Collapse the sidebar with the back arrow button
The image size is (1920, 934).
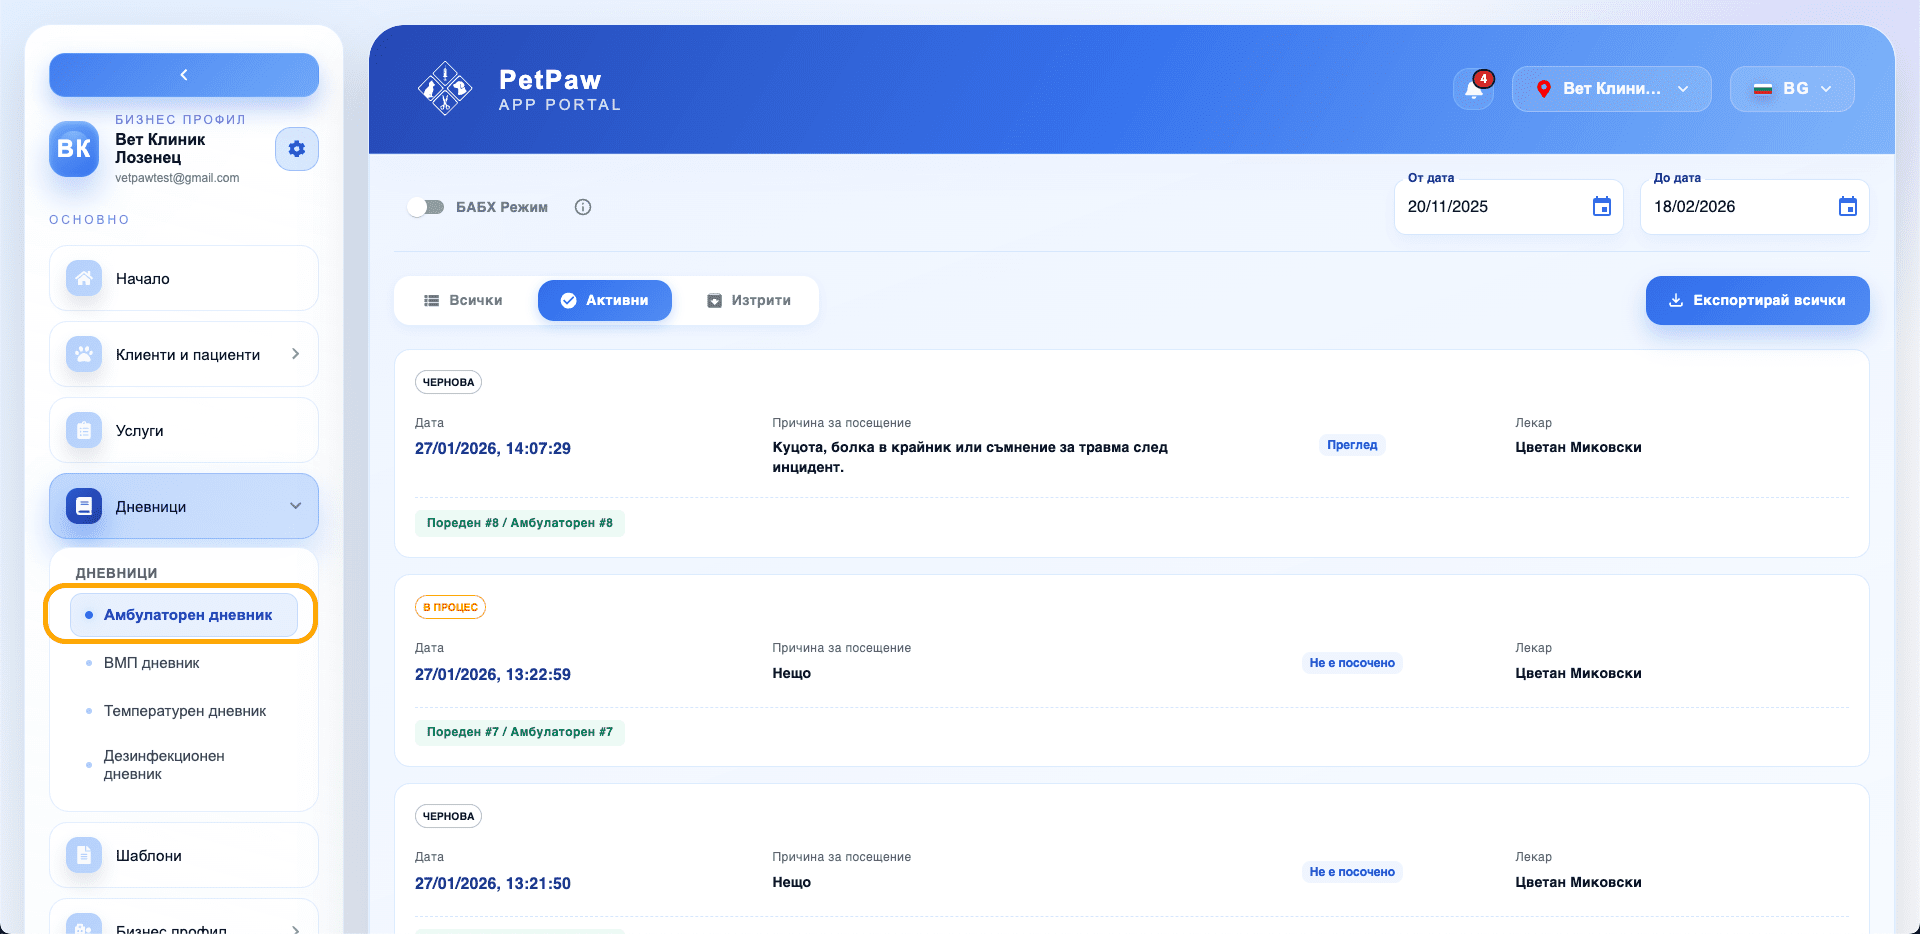(x=184, y=75)
